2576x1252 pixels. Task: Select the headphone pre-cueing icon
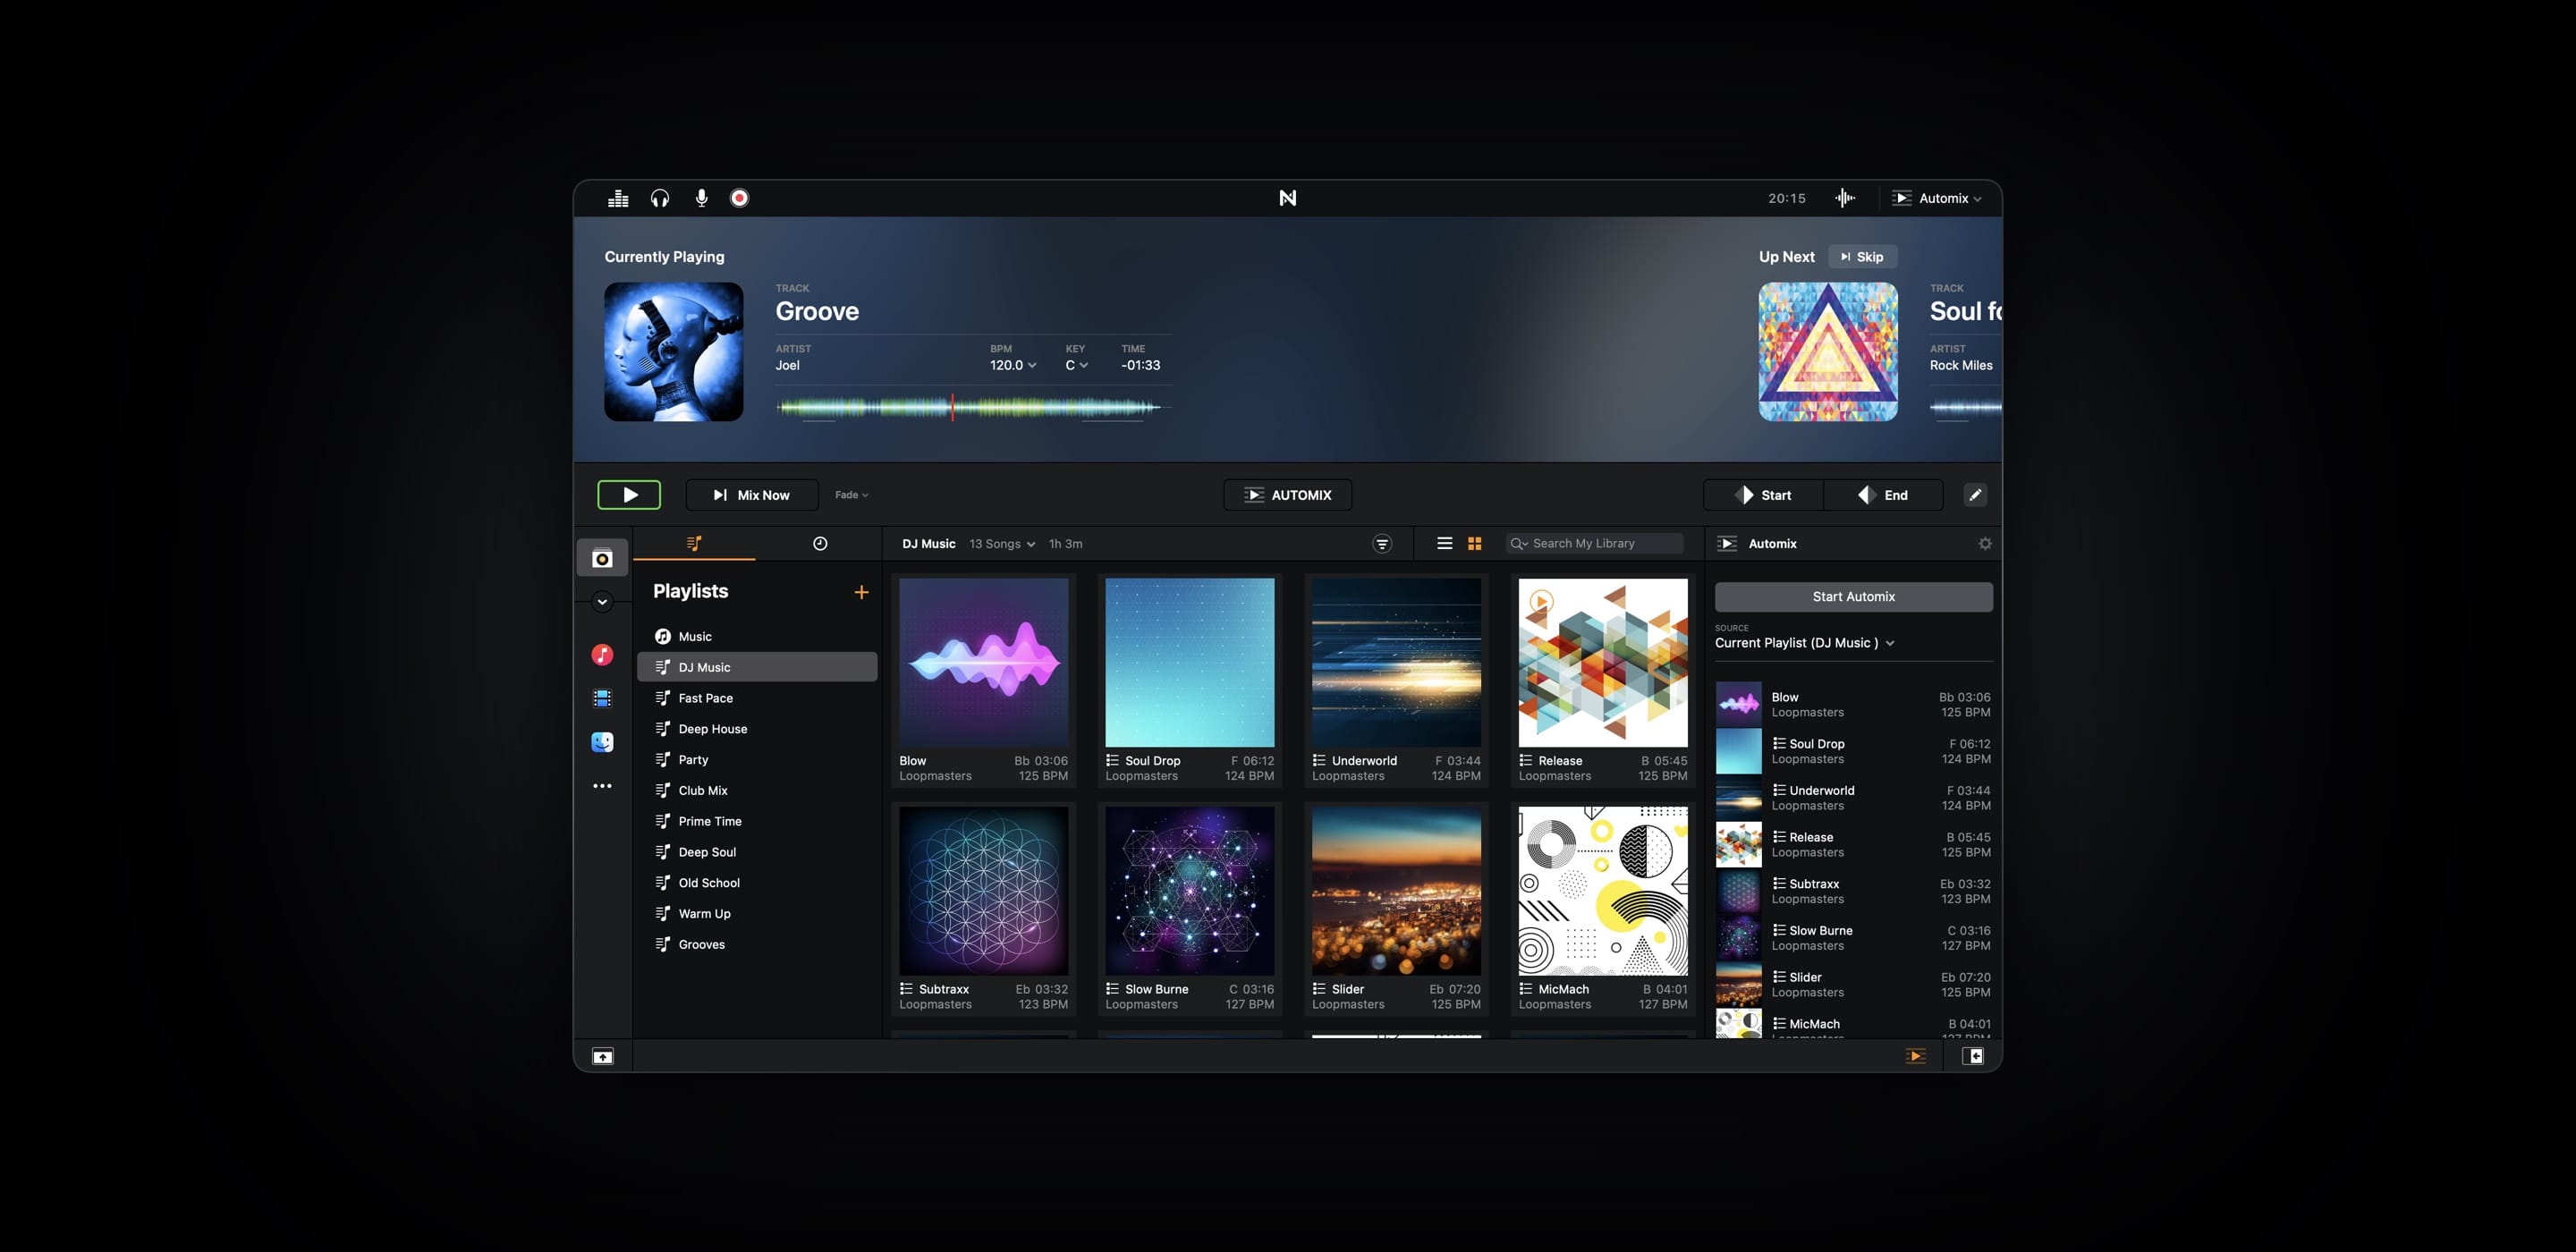point(659,197)
